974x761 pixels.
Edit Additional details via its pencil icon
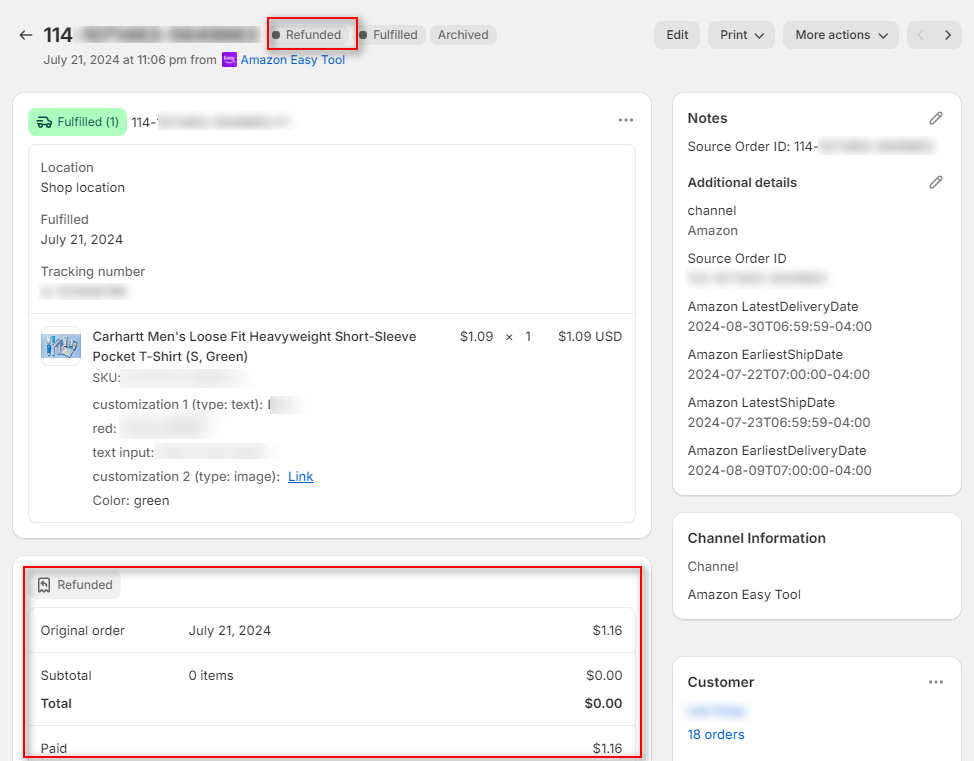click(936, 182)
